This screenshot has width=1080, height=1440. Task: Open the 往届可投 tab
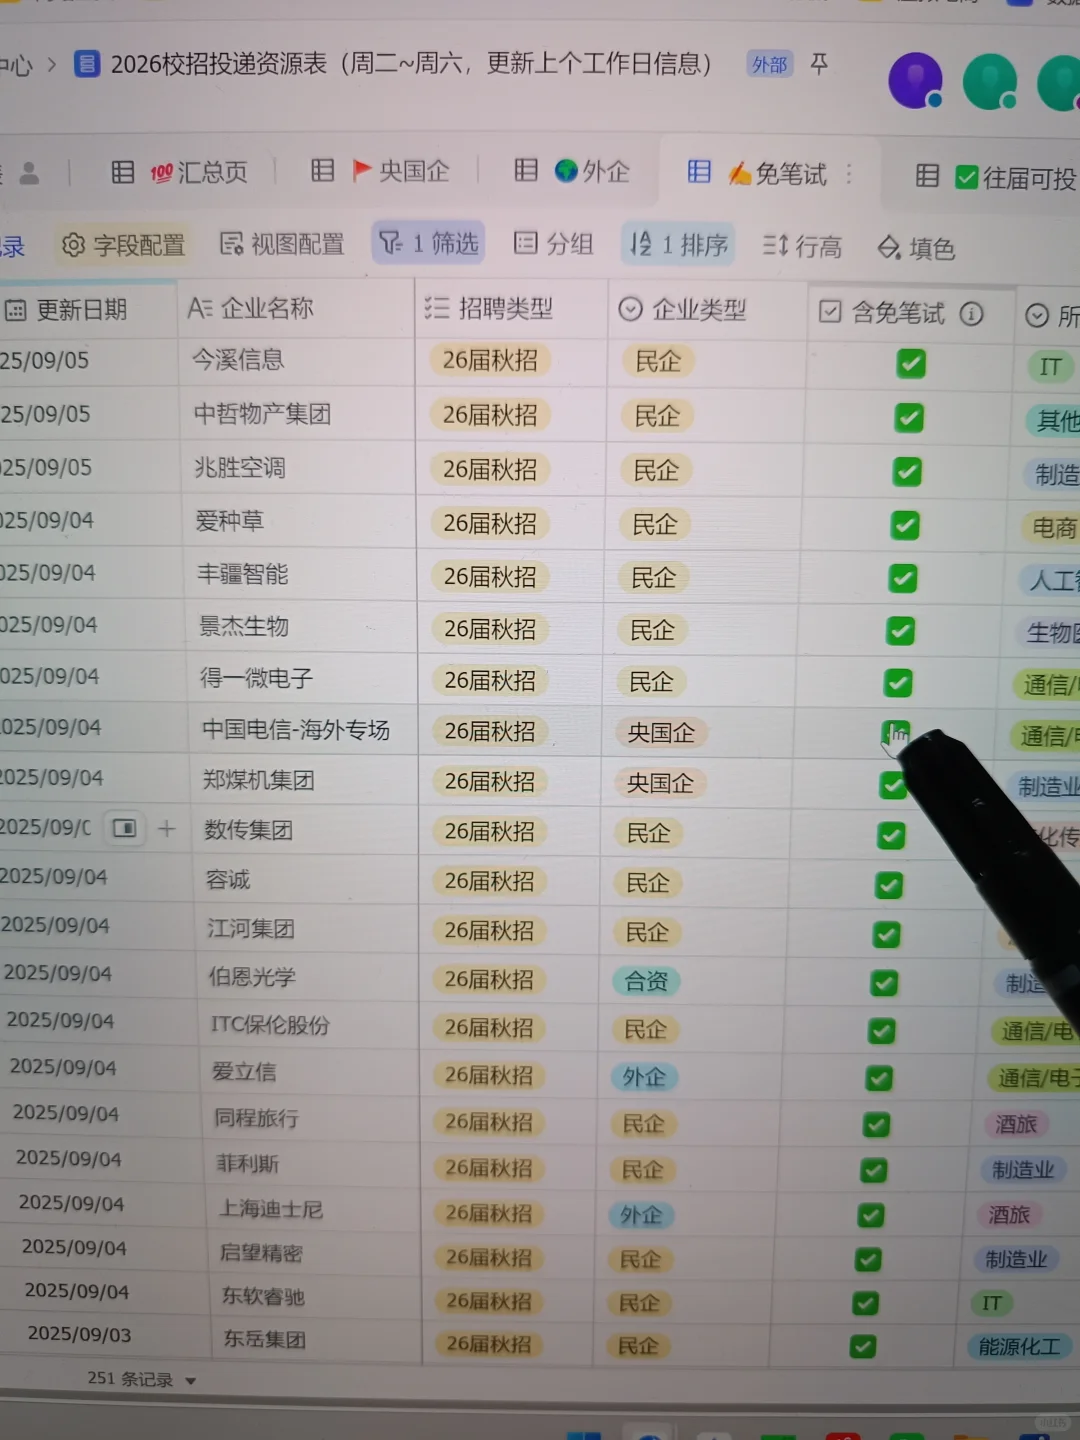[997, 177]
